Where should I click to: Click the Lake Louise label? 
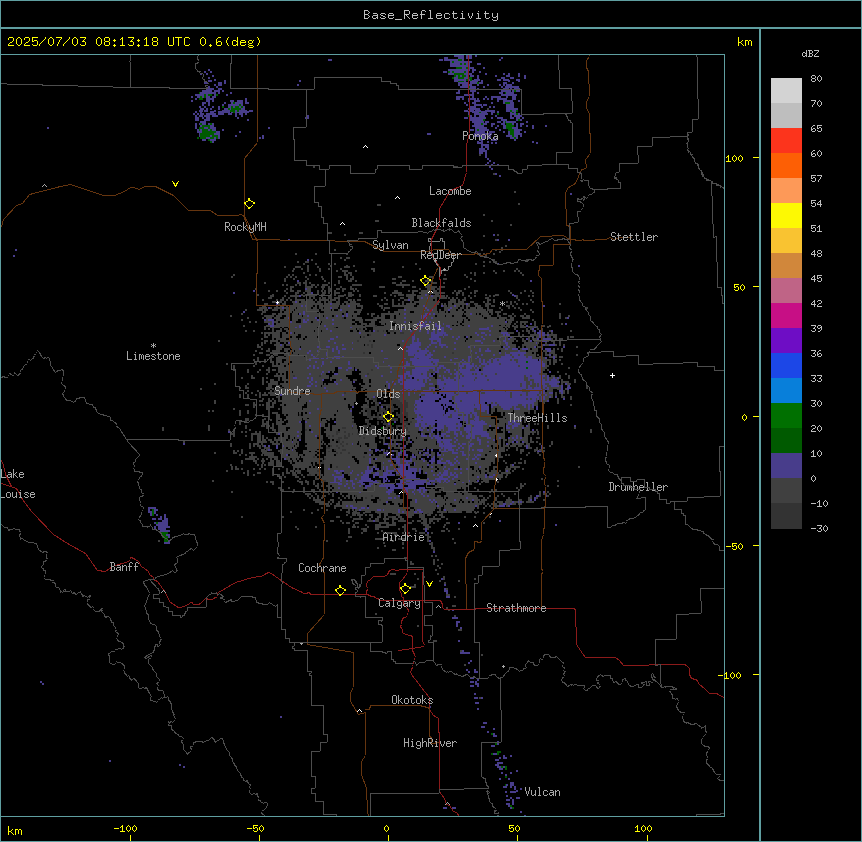pos(18,484)
